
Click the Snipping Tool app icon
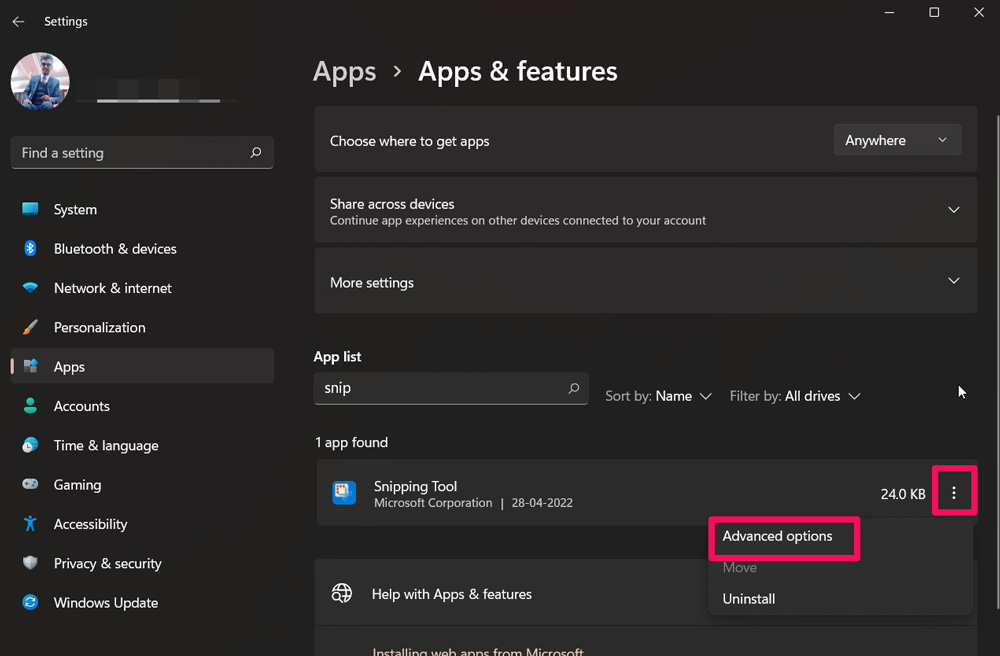(x=344, y=493)
